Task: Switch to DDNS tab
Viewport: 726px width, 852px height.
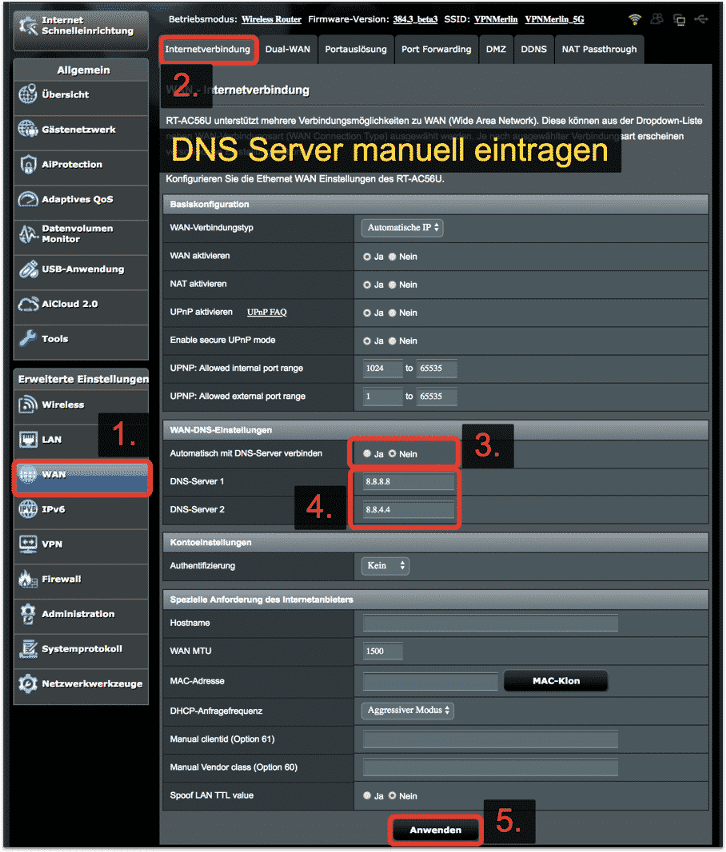Action: point(534,49)
